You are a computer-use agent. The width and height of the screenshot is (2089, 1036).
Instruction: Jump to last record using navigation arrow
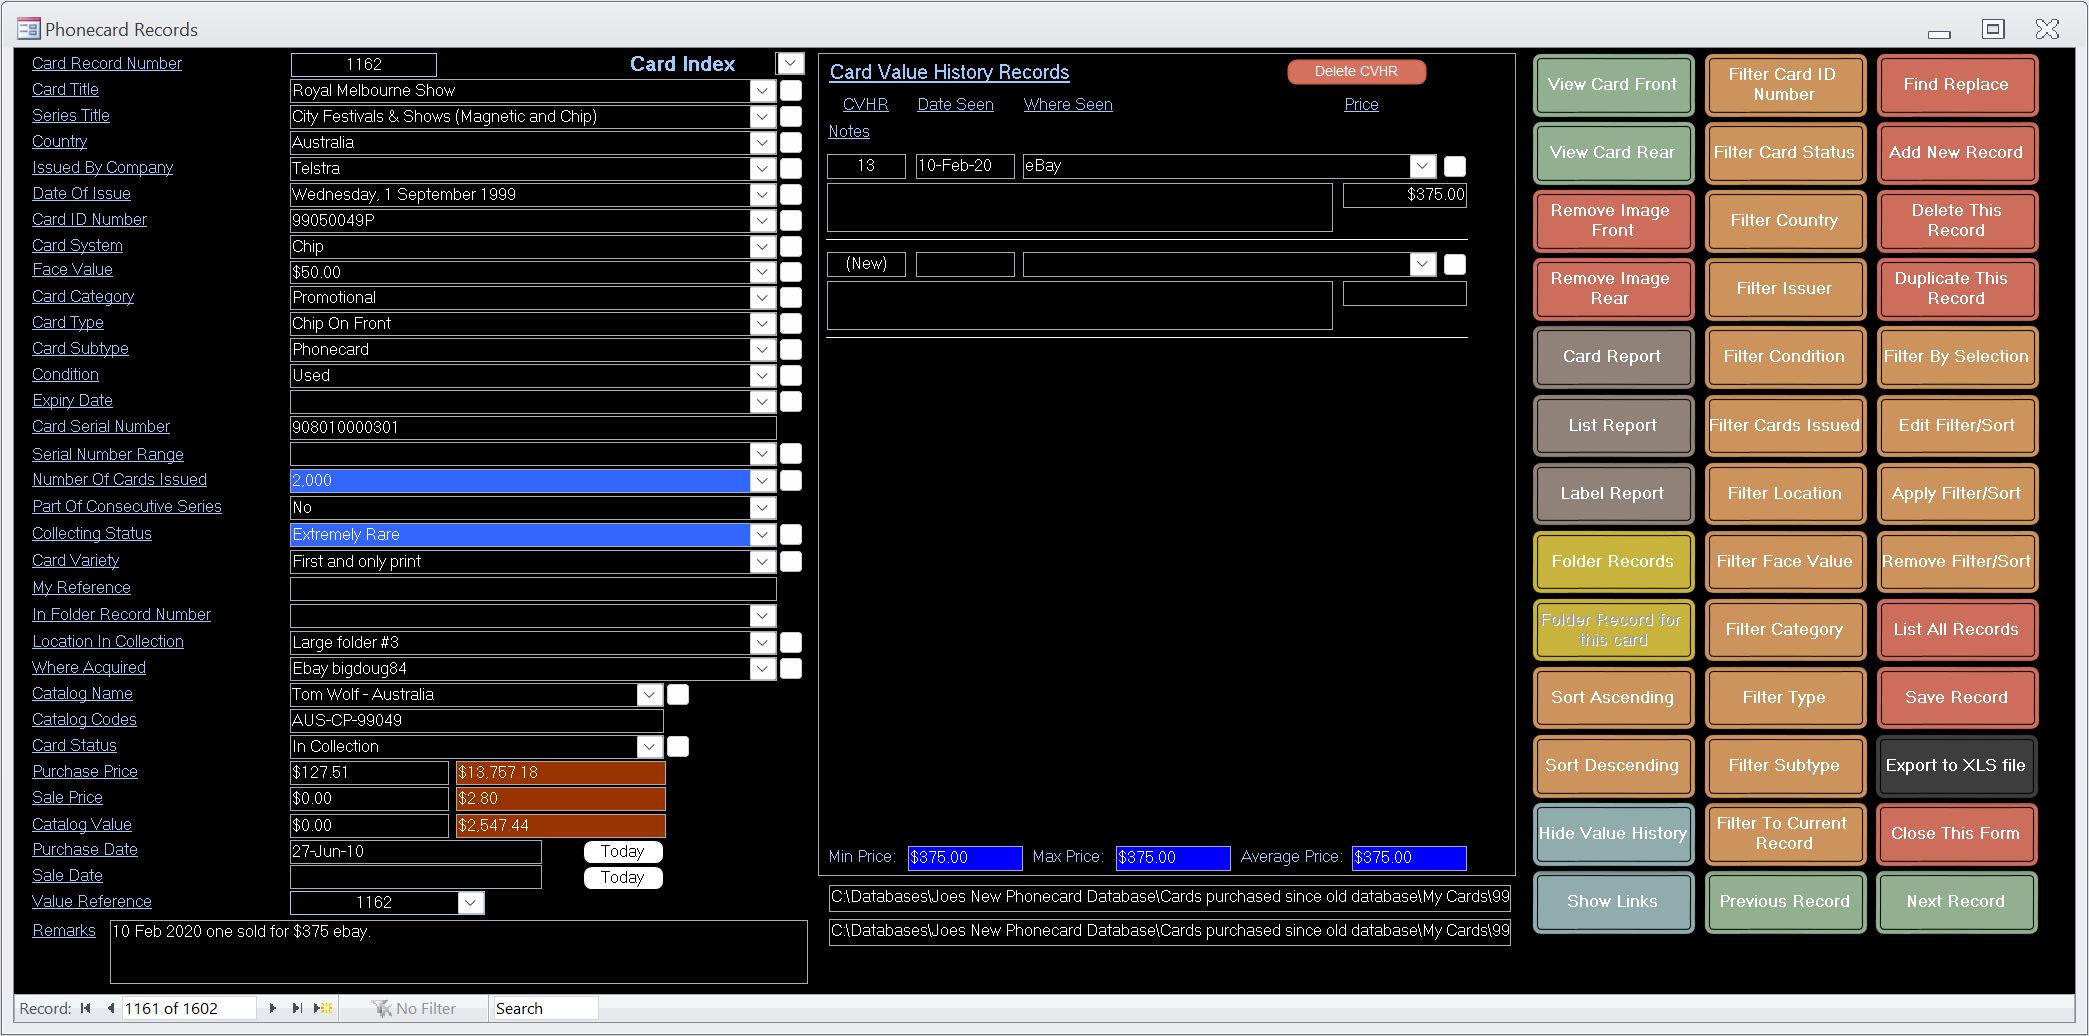pos(297,1008)
